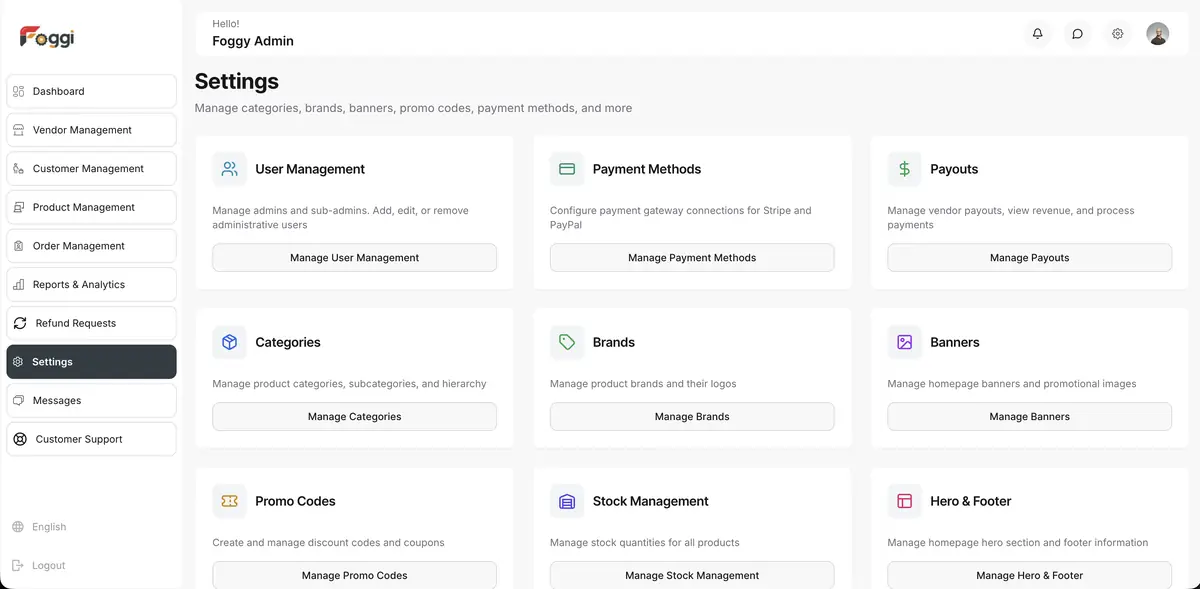
Task: Click the Dashboard sidebar icon
Action: tap(18, 91)
